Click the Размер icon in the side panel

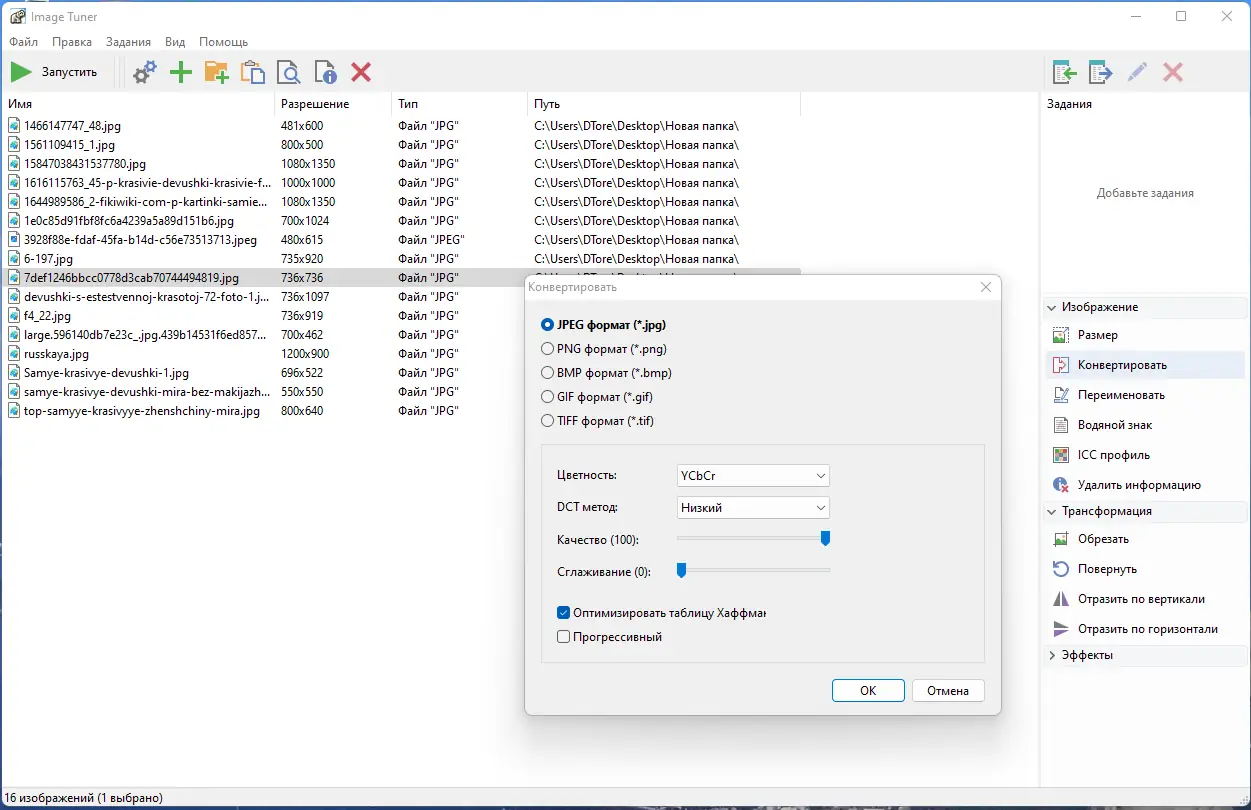pyautogui.click(x=1061, y=335)
